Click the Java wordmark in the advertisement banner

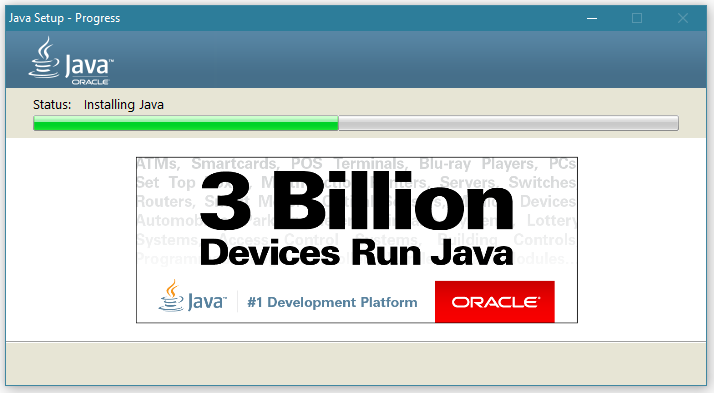[206, 301]
